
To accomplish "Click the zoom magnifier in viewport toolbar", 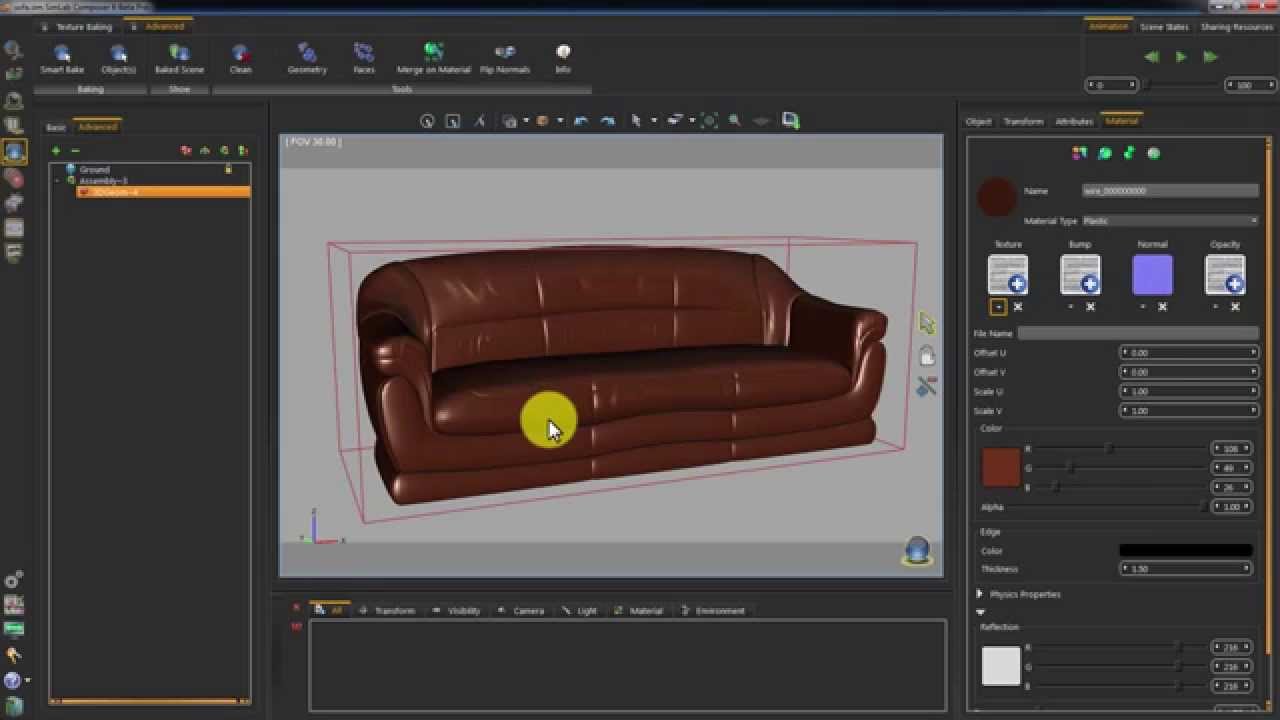I will point(735,121).
